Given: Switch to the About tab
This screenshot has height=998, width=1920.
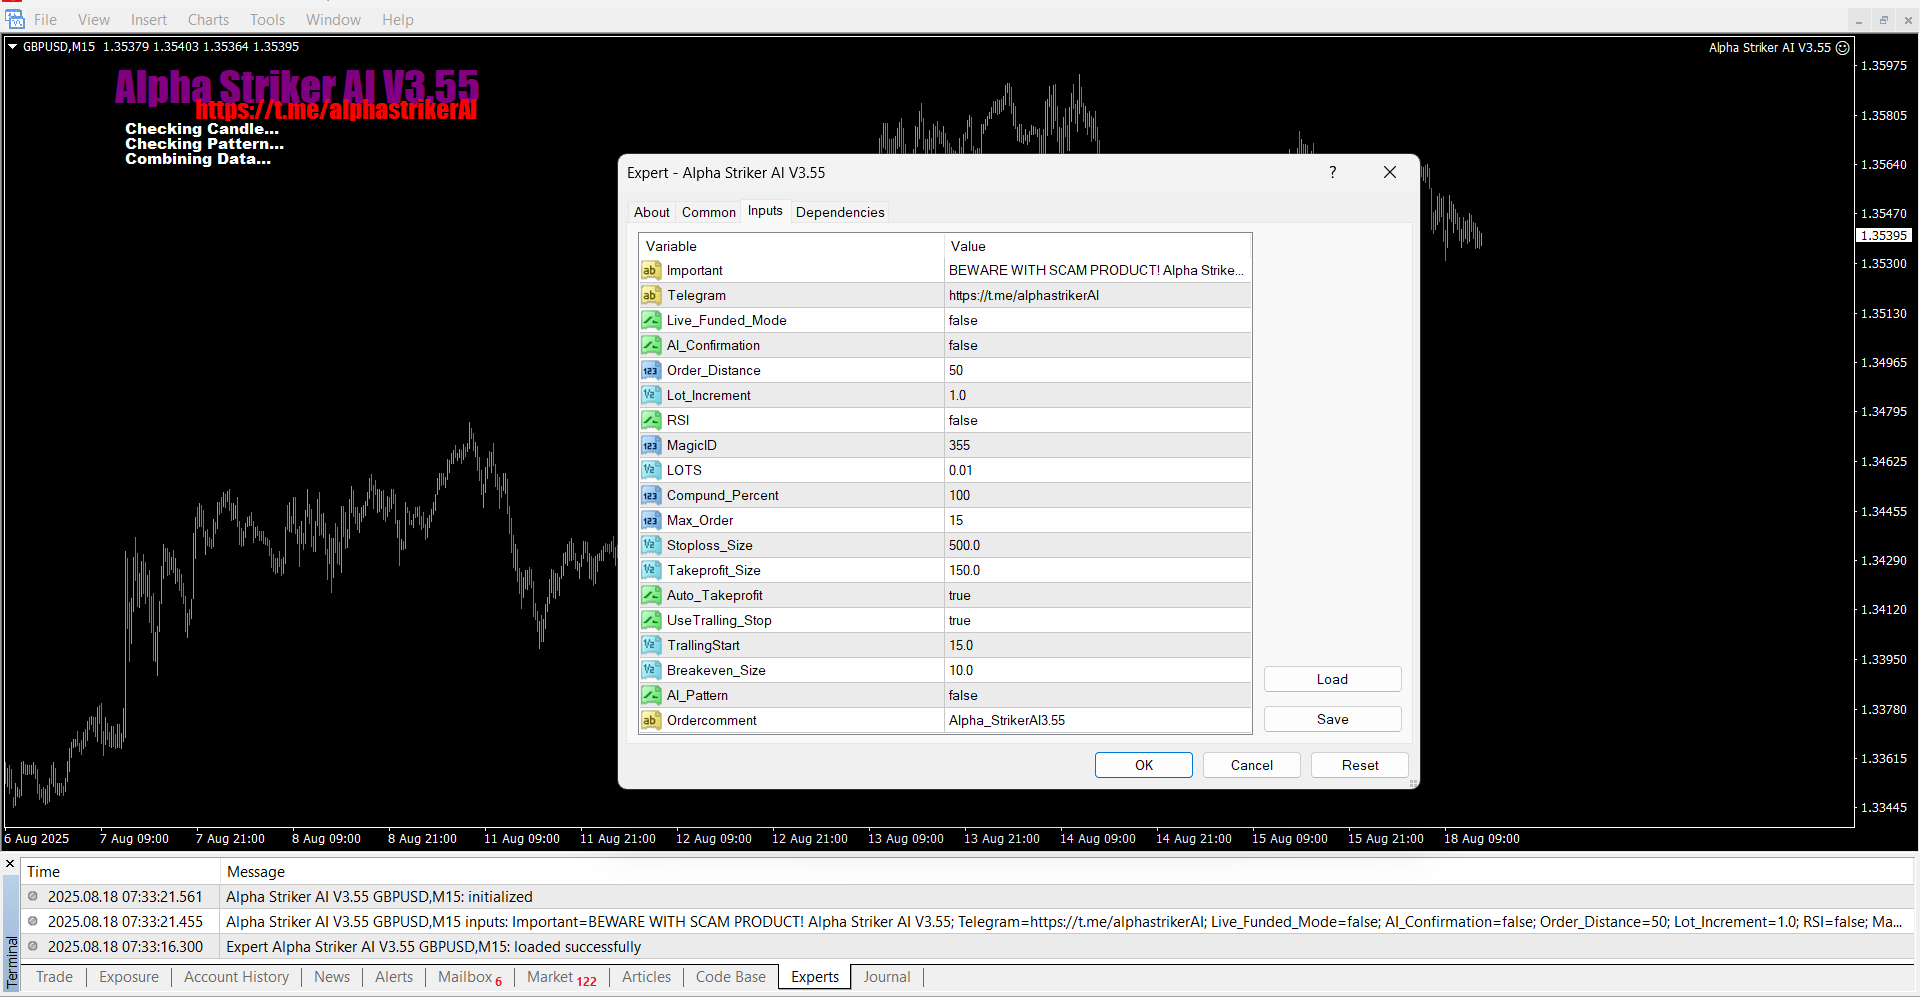Looking at the screenshot, I should pos(652,212).
